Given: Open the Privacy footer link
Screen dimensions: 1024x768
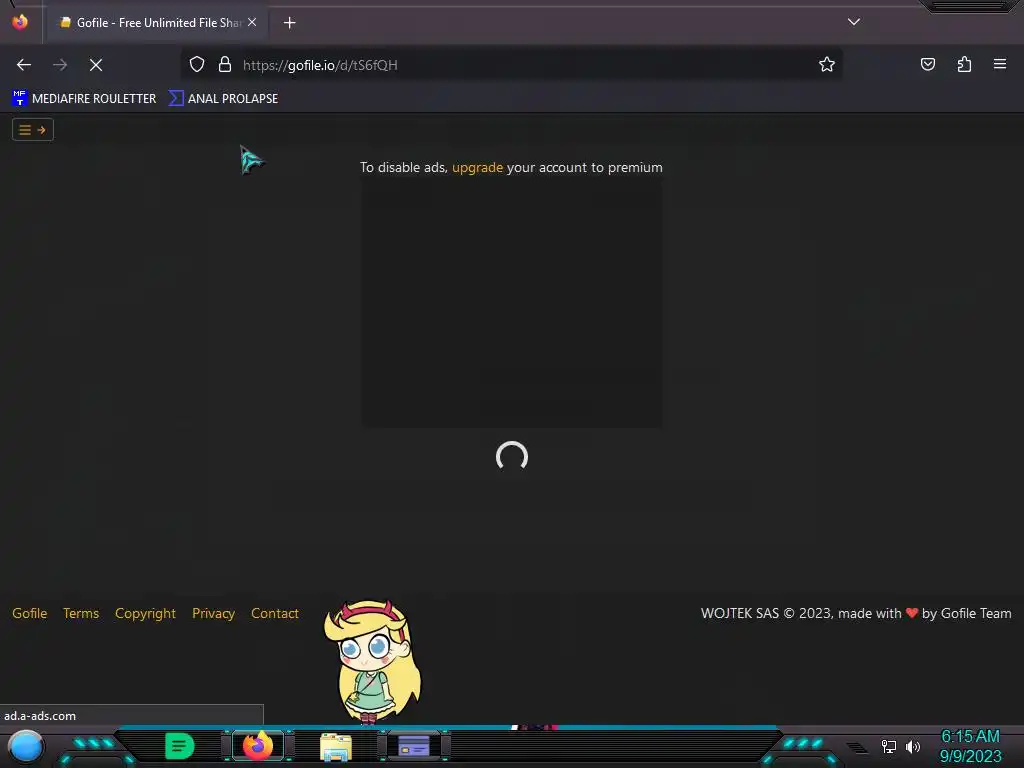Looking at the screenshot, I should [214, 613].
